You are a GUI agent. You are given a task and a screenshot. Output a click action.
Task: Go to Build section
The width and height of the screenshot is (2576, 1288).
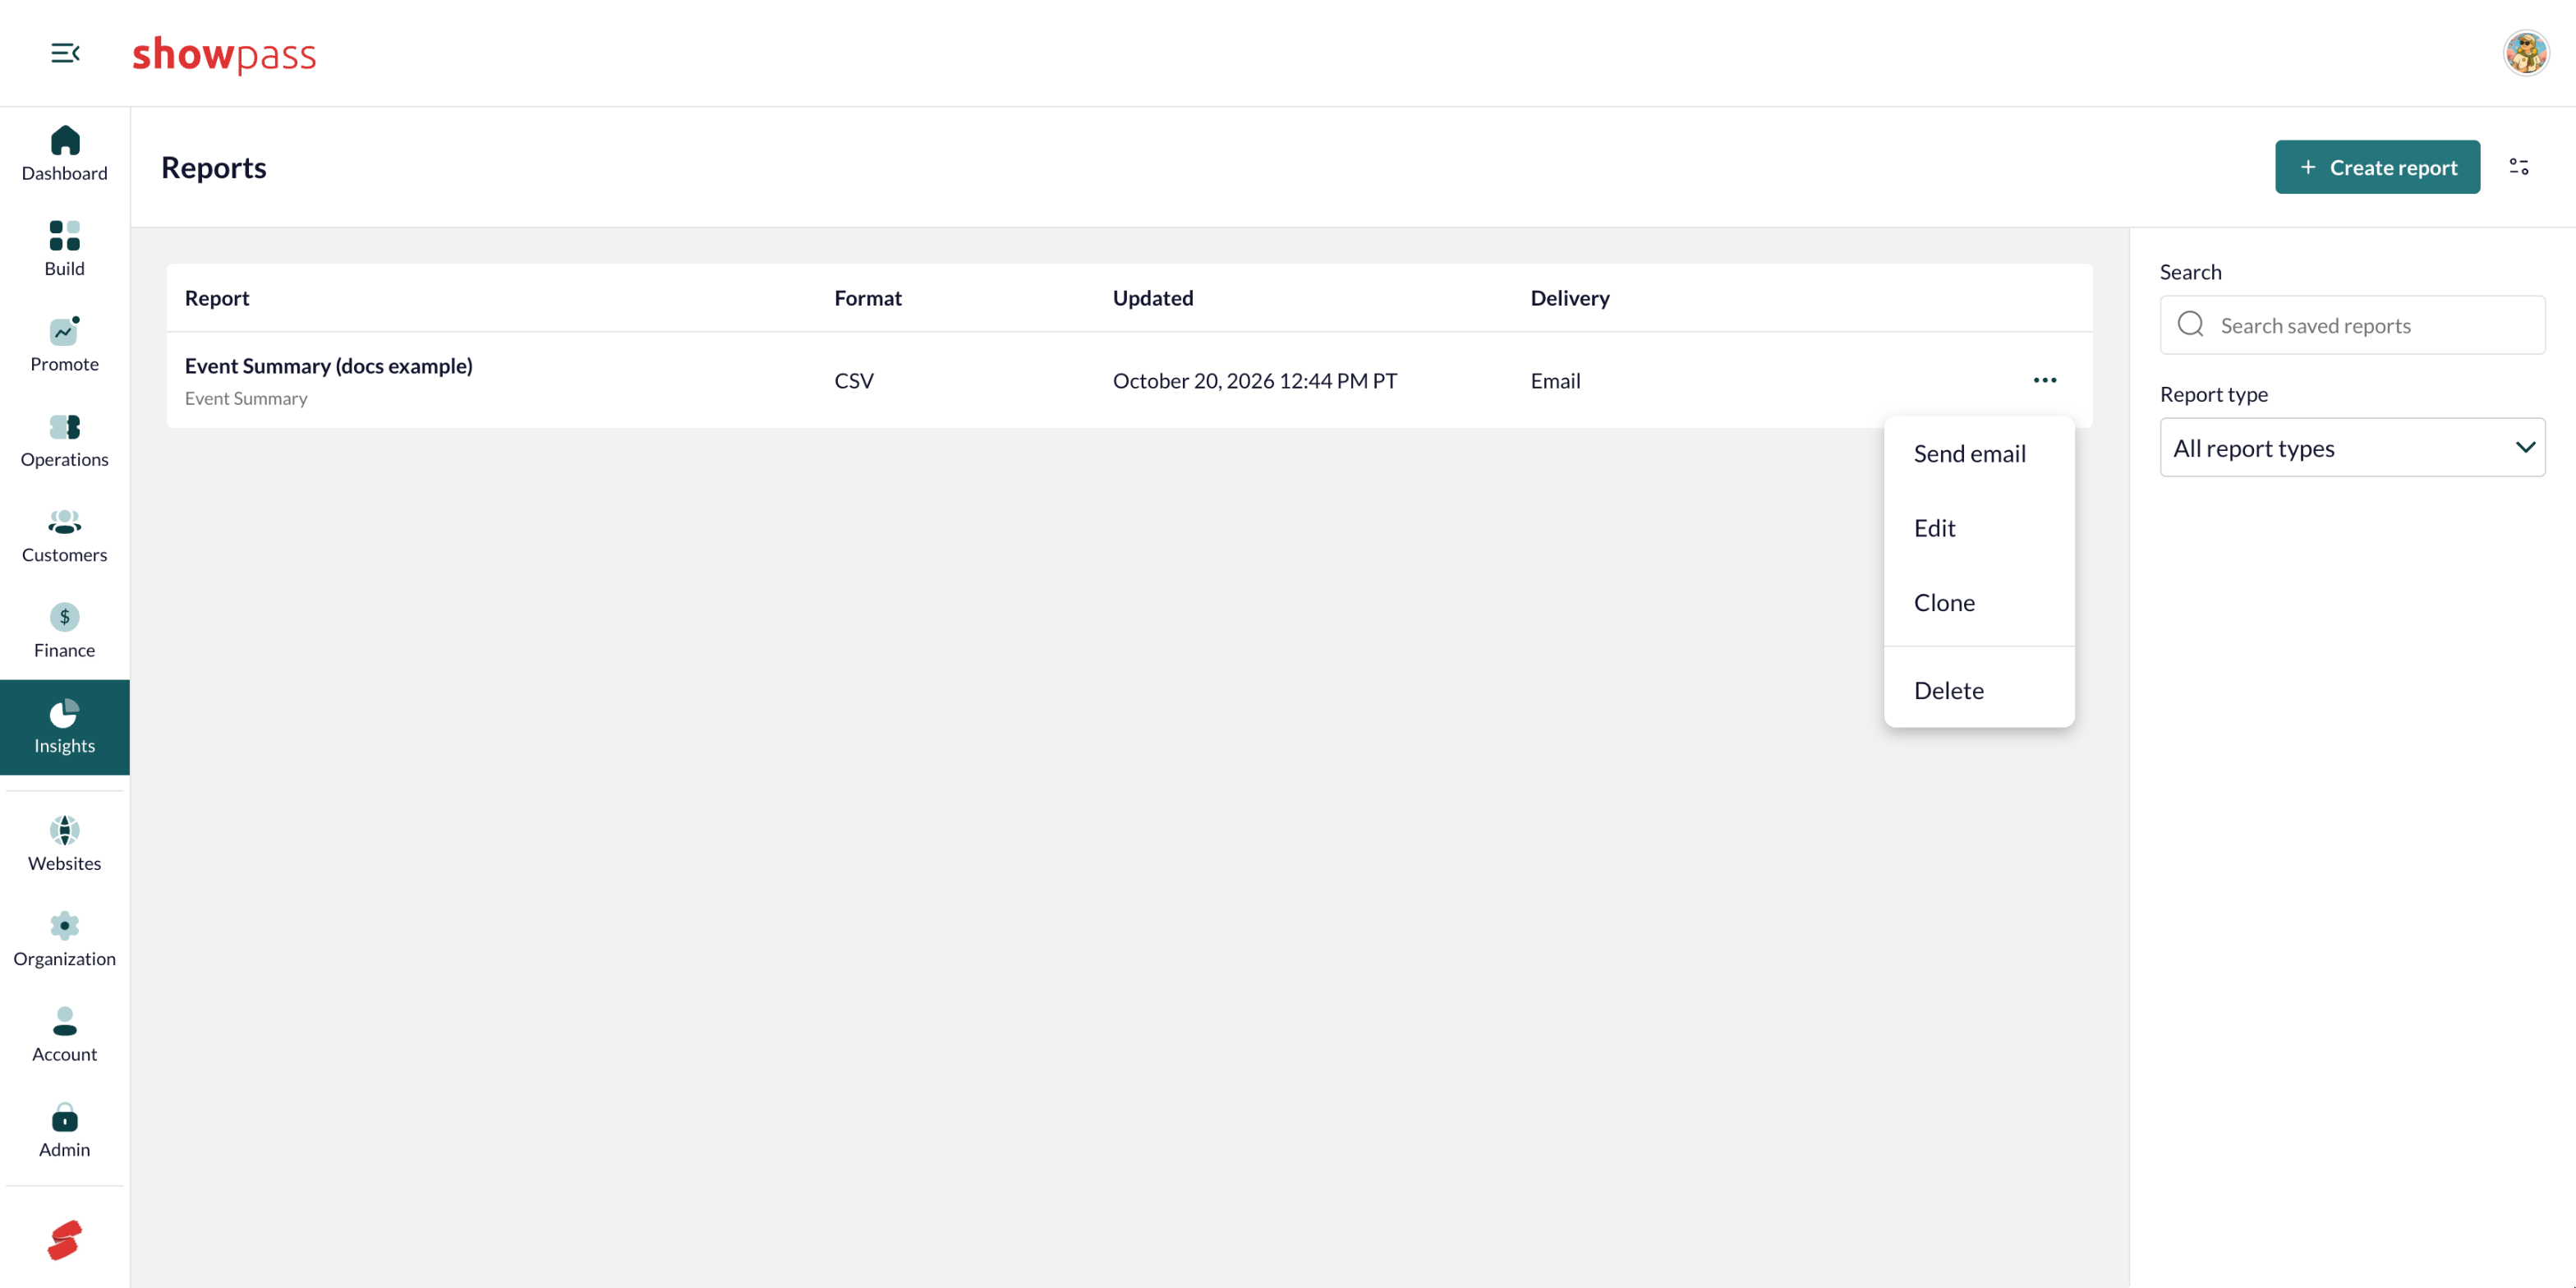(x=65, y=249)
